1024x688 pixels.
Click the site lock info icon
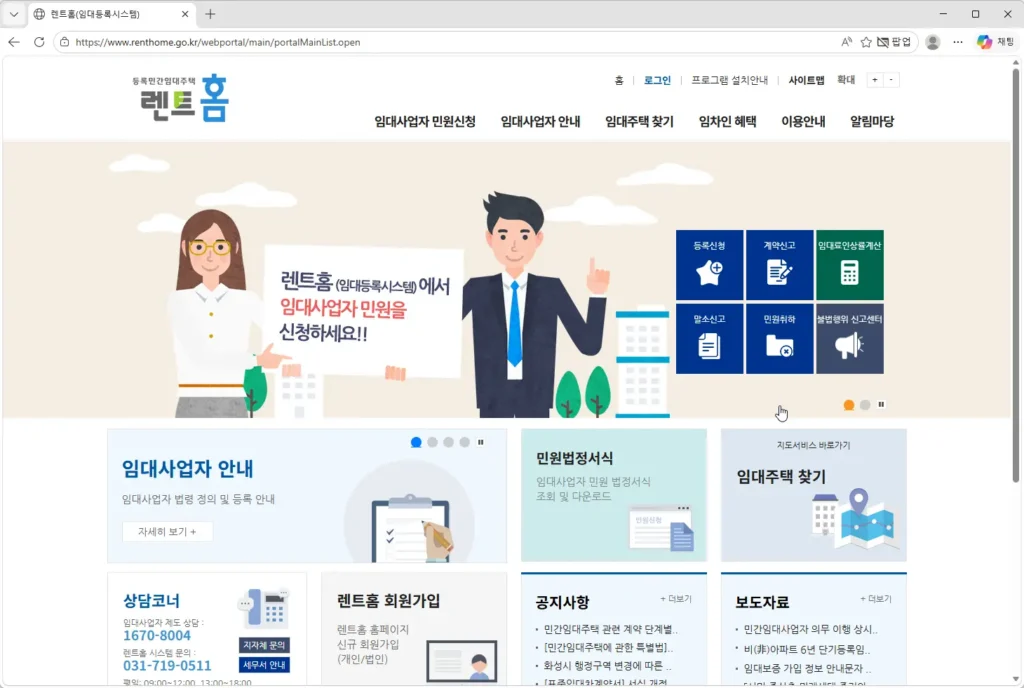pos(64,42)
